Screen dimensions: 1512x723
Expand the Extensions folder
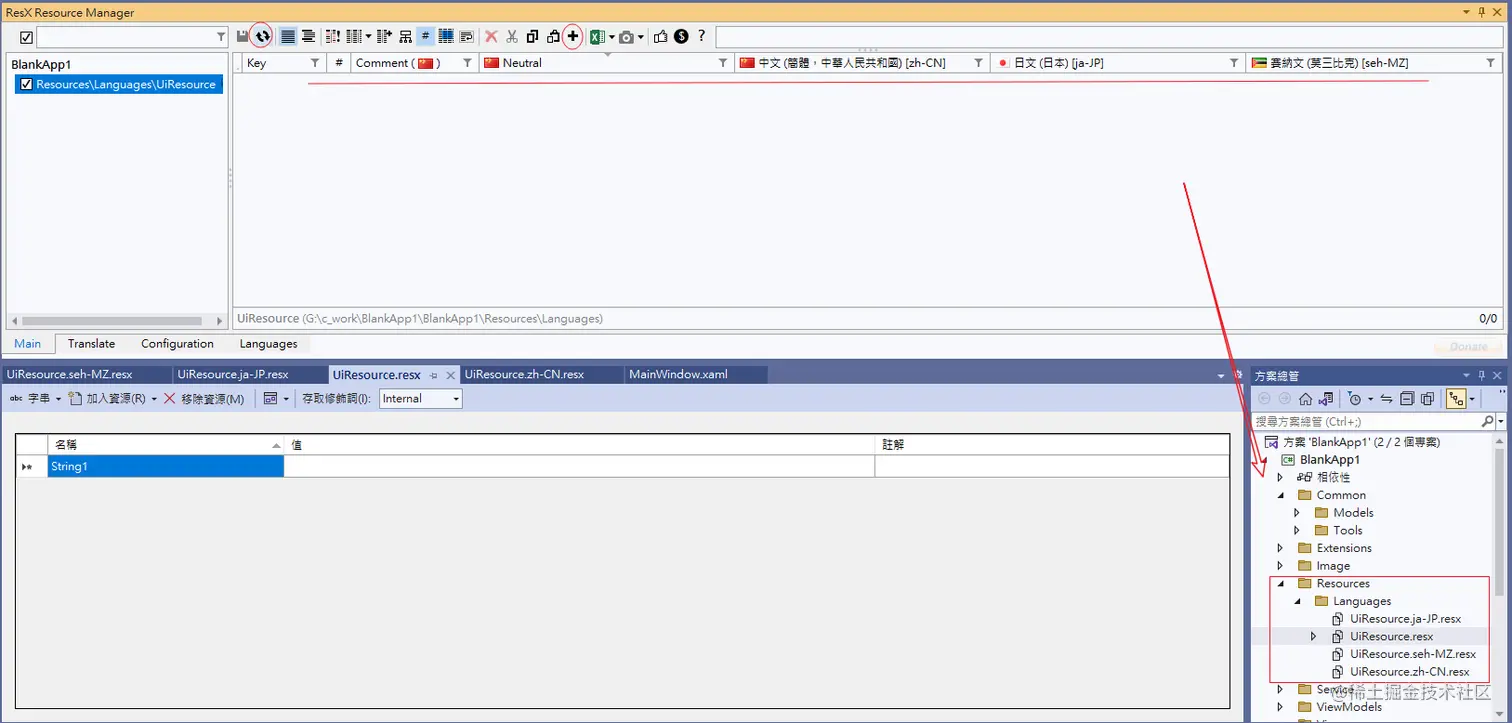pyautogui.click(x=1280, y=548)
